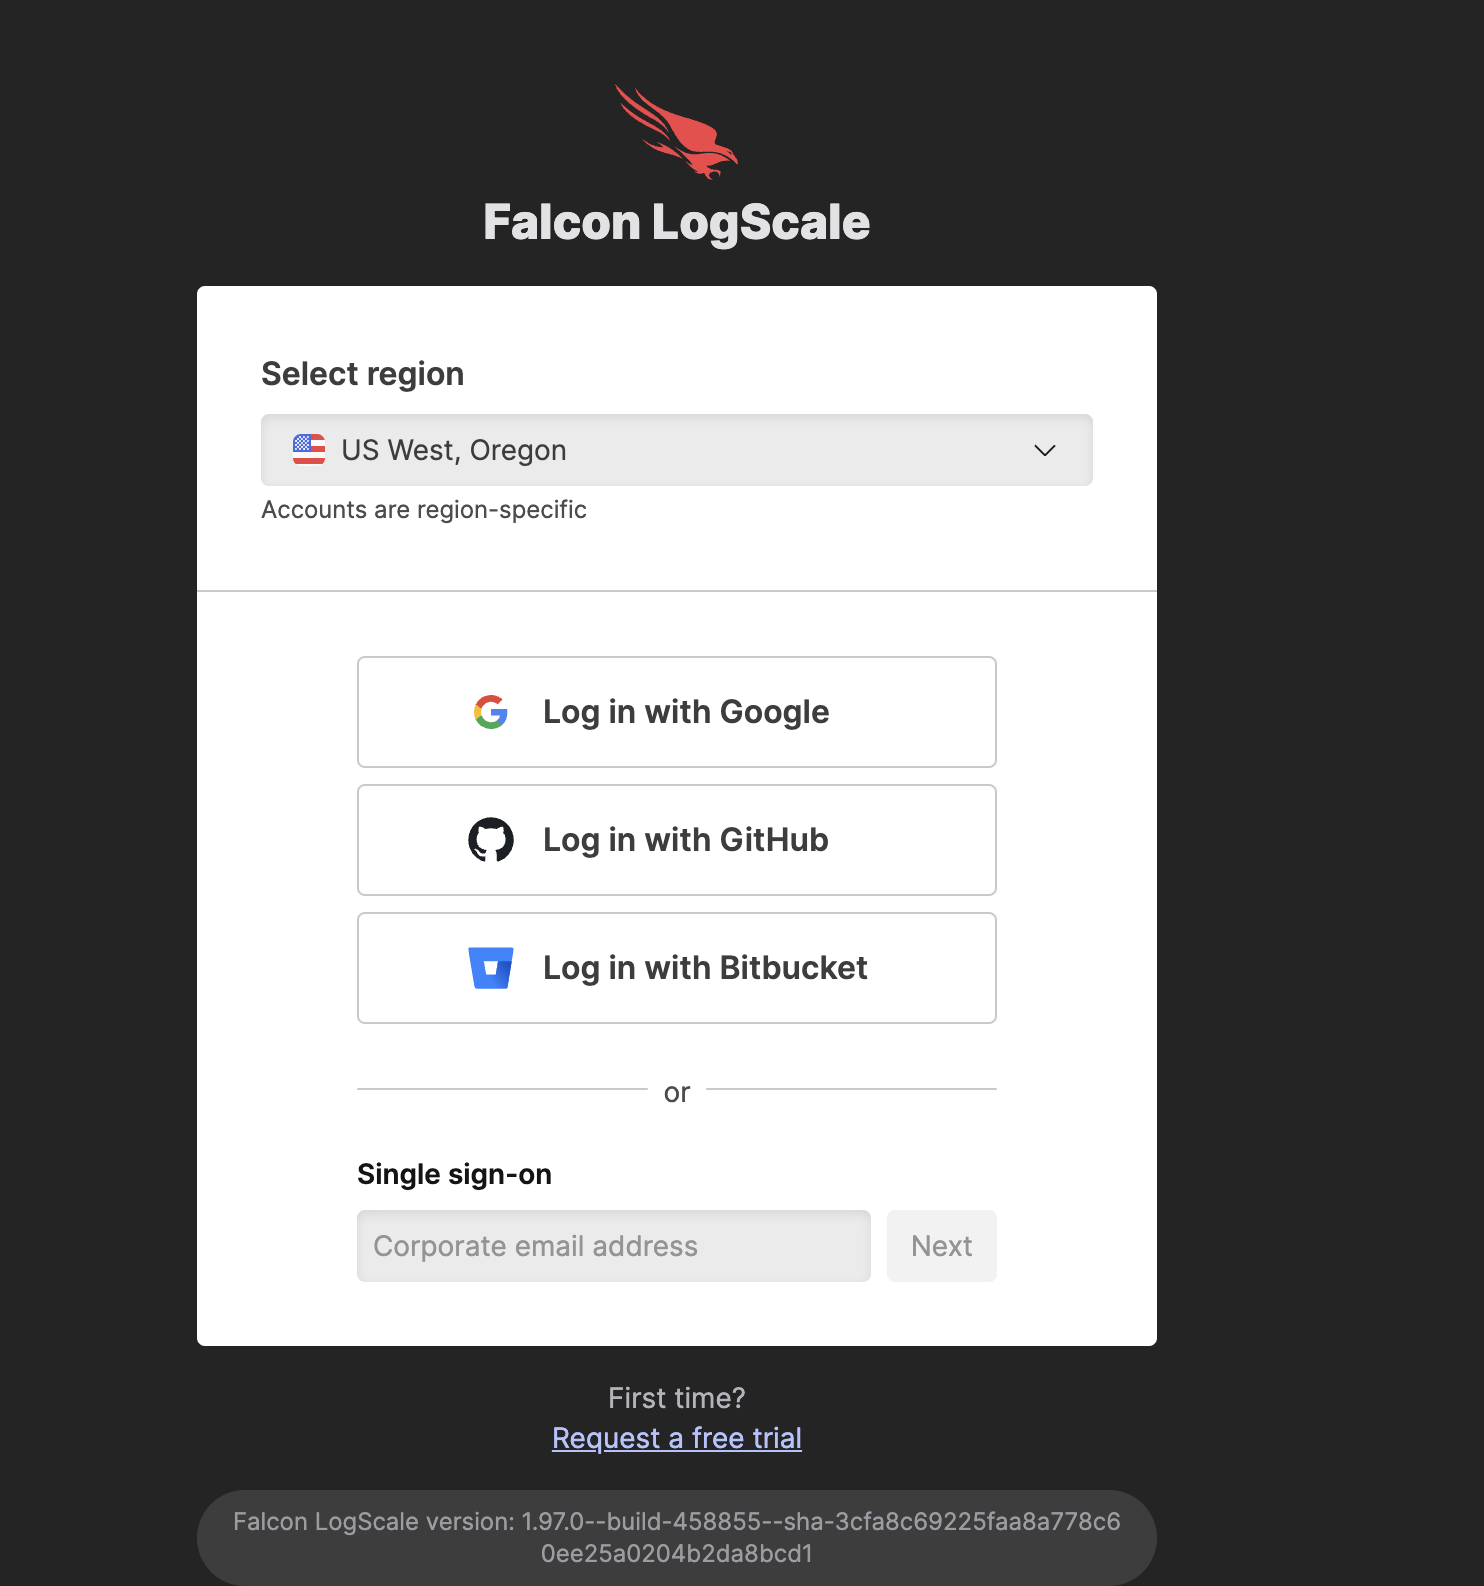Click the 'Accounts are region-specific' helper text

tap(424, 509)
